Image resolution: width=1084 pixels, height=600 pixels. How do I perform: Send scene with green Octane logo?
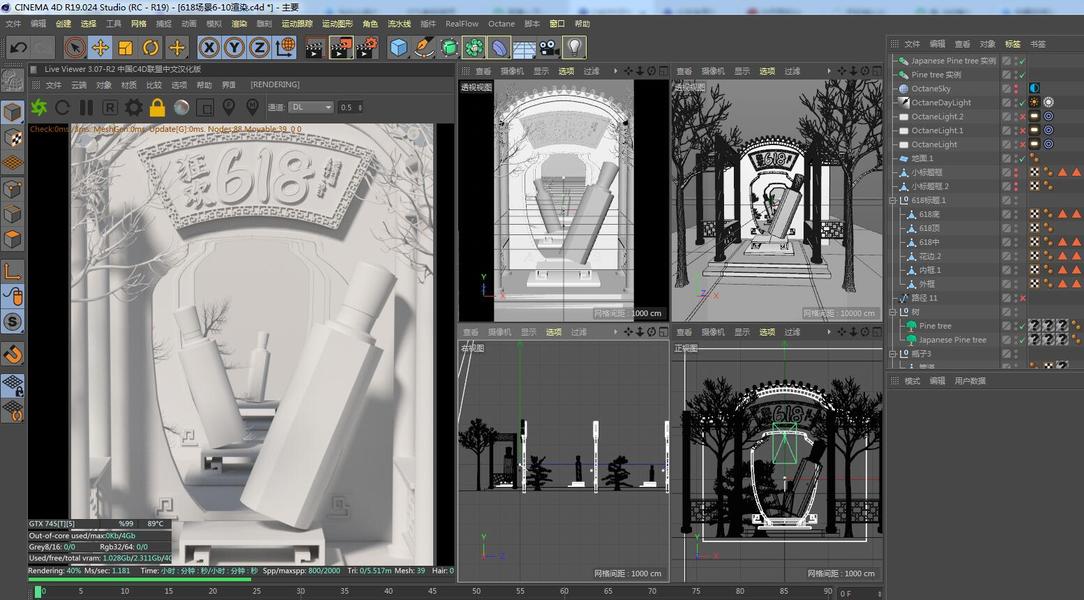pos(39,107)
